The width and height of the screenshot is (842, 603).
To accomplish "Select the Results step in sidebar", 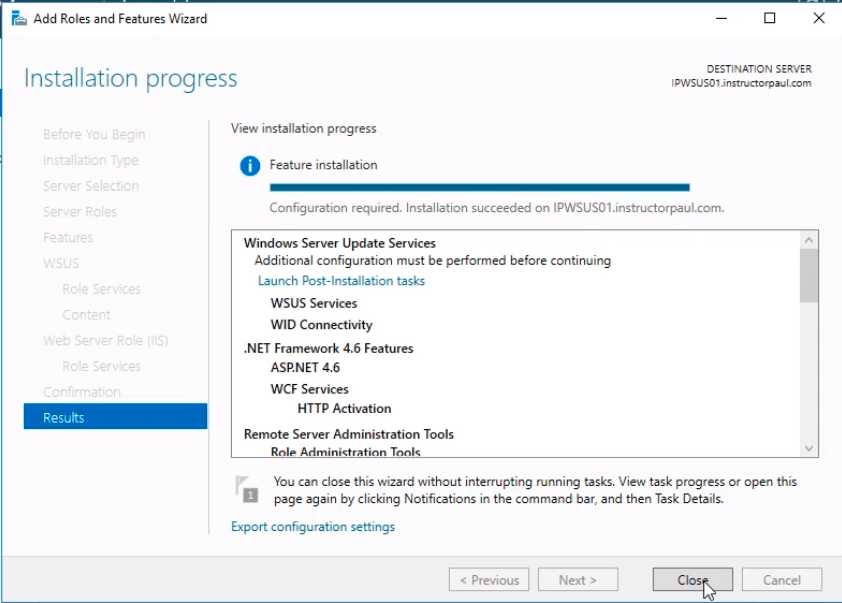I will click(x=115, y=417).
